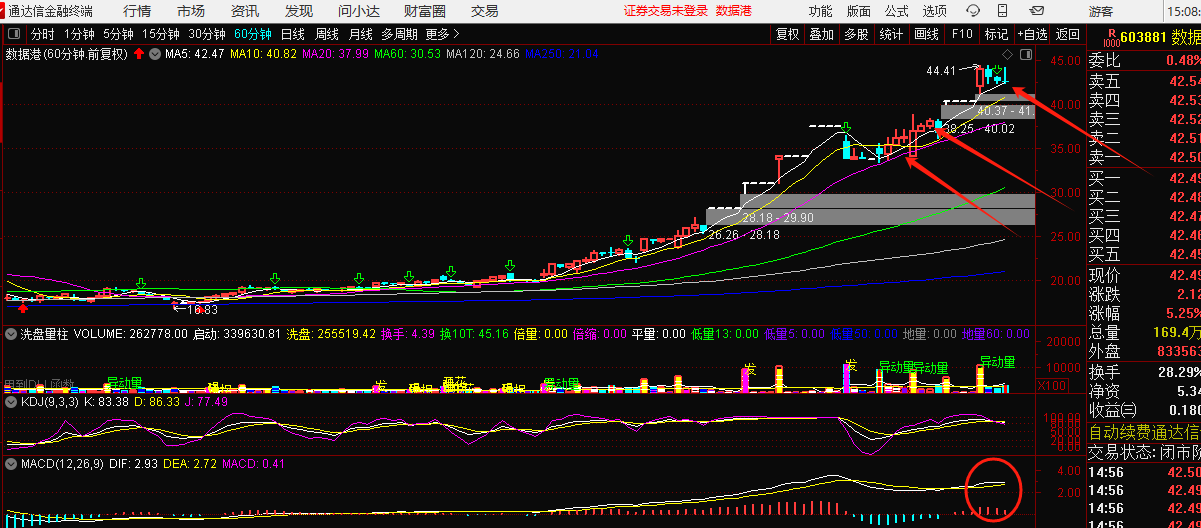Switch to the 1分钟 period tab

point(79,34)
